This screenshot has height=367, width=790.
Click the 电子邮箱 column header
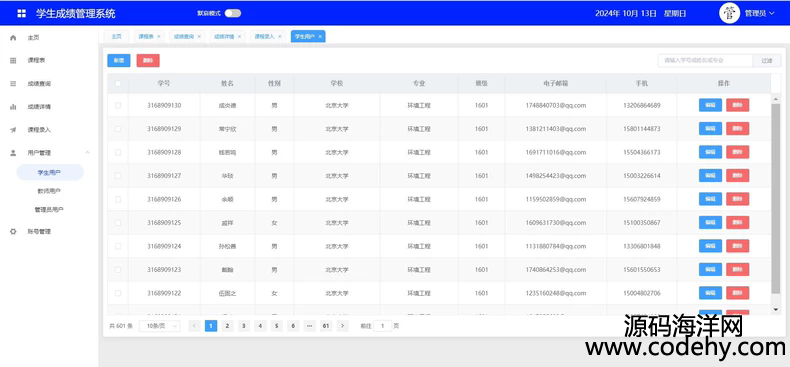(555, 84)
